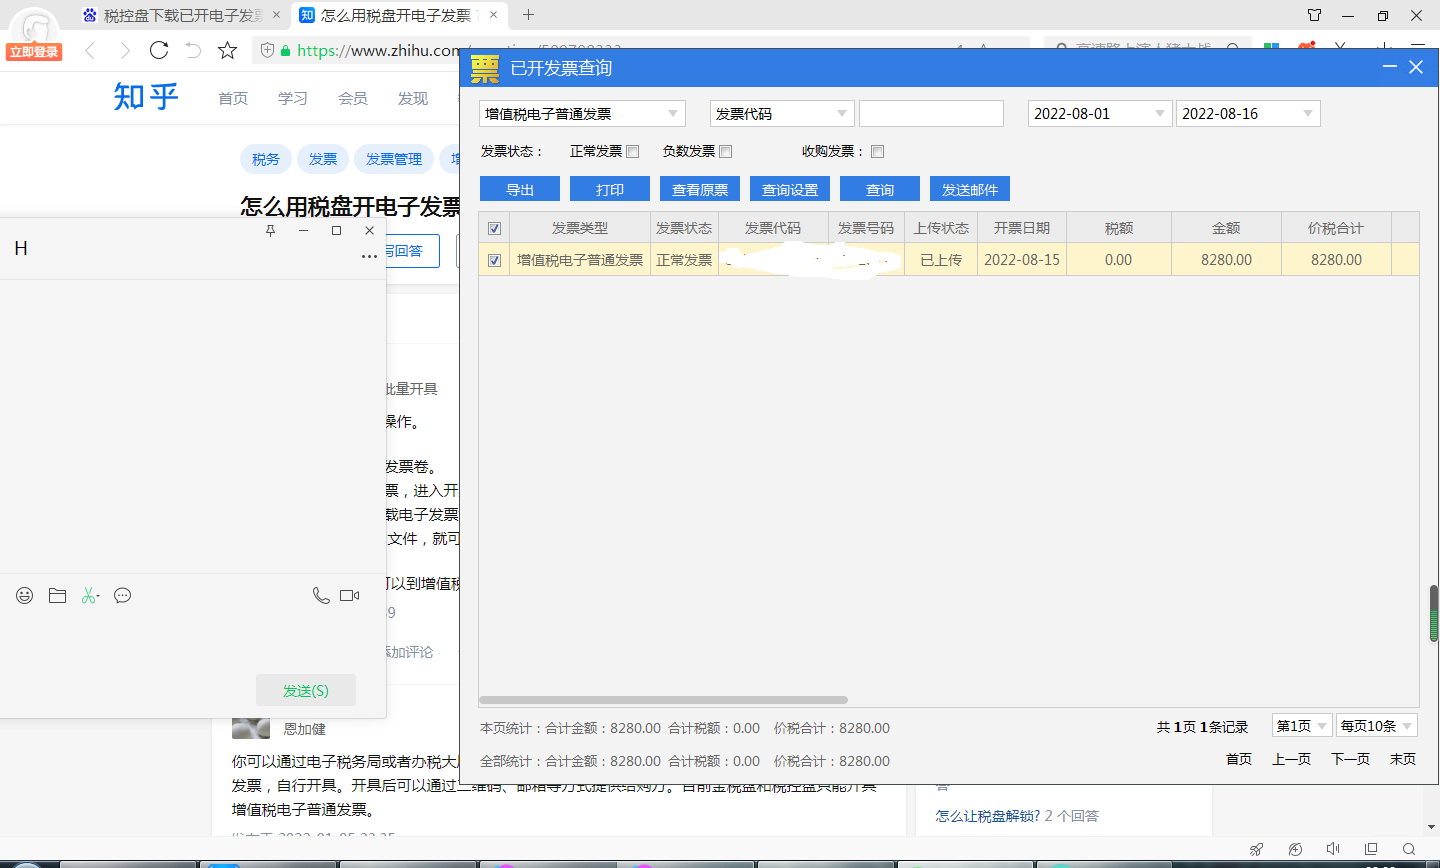
Task: Open chat history bubble icon
Action: 123,596
